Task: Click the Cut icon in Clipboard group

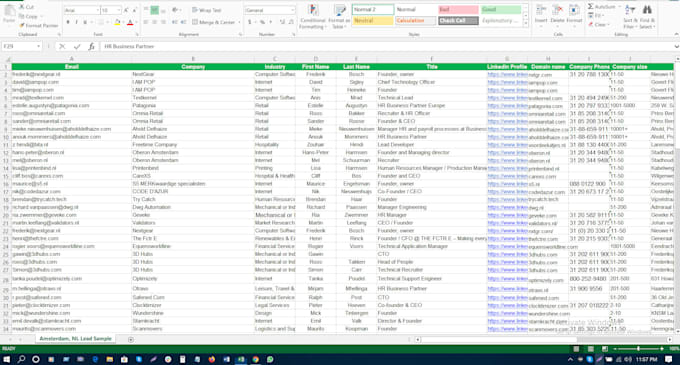Action: pyautogui.click(x=22, y=7)
